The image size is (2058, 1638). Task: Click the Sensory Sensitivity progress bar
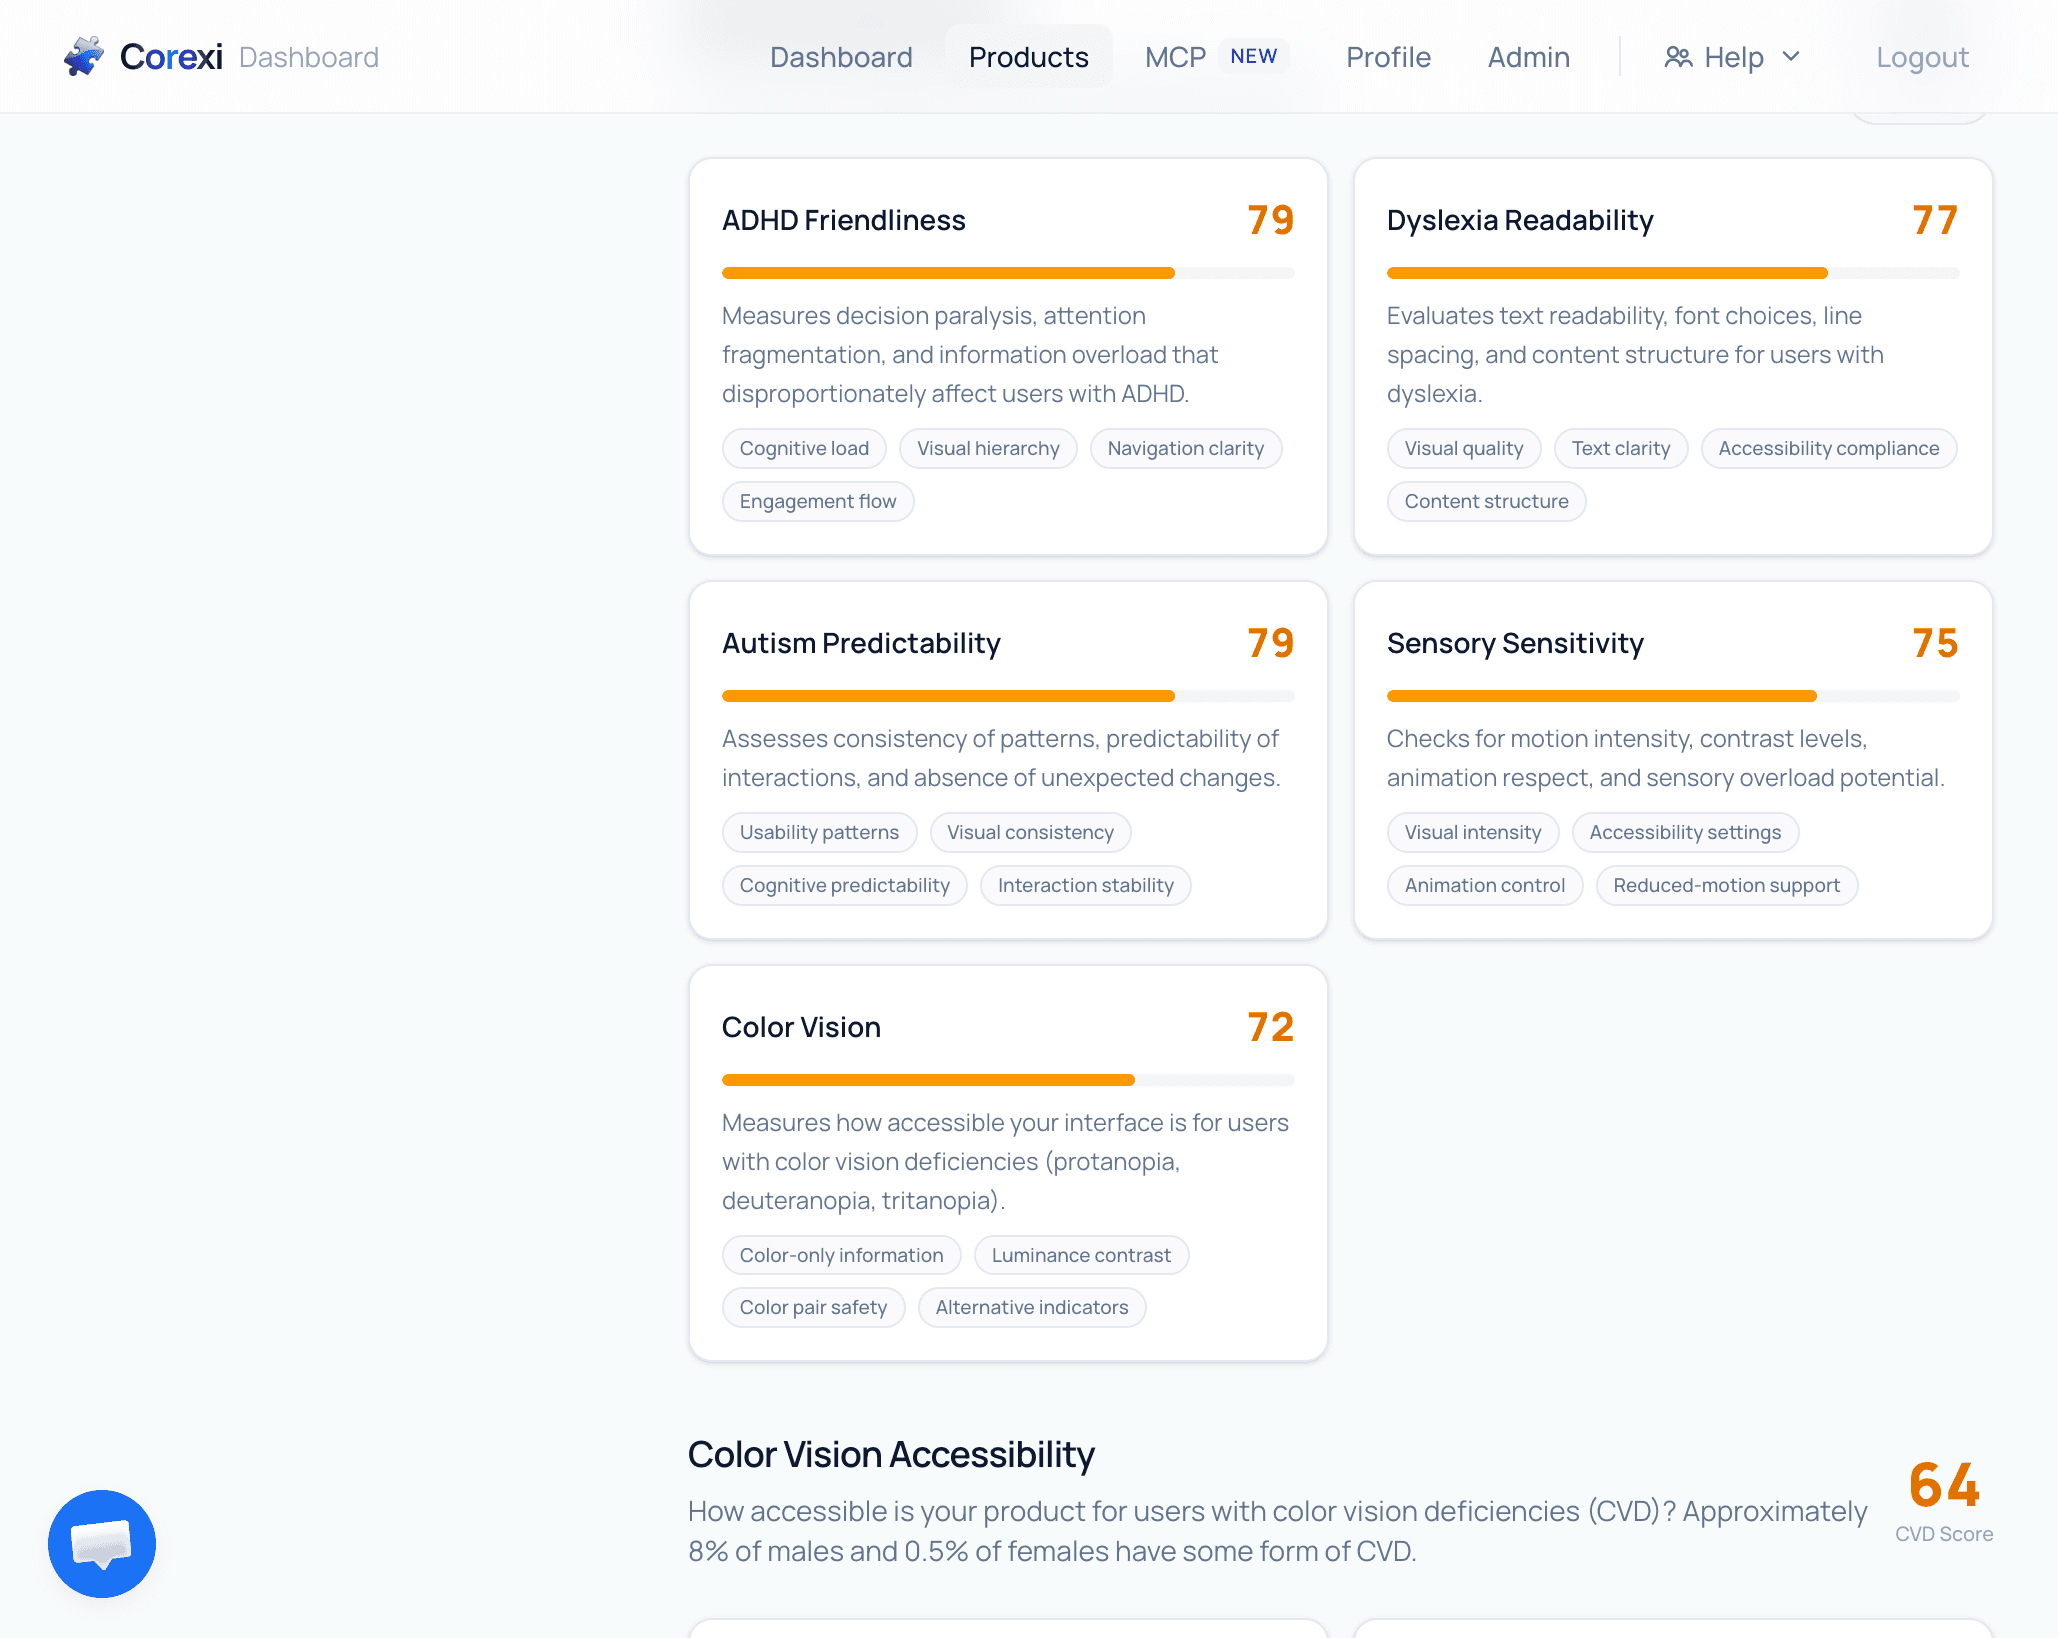[x=1672, y=696]
